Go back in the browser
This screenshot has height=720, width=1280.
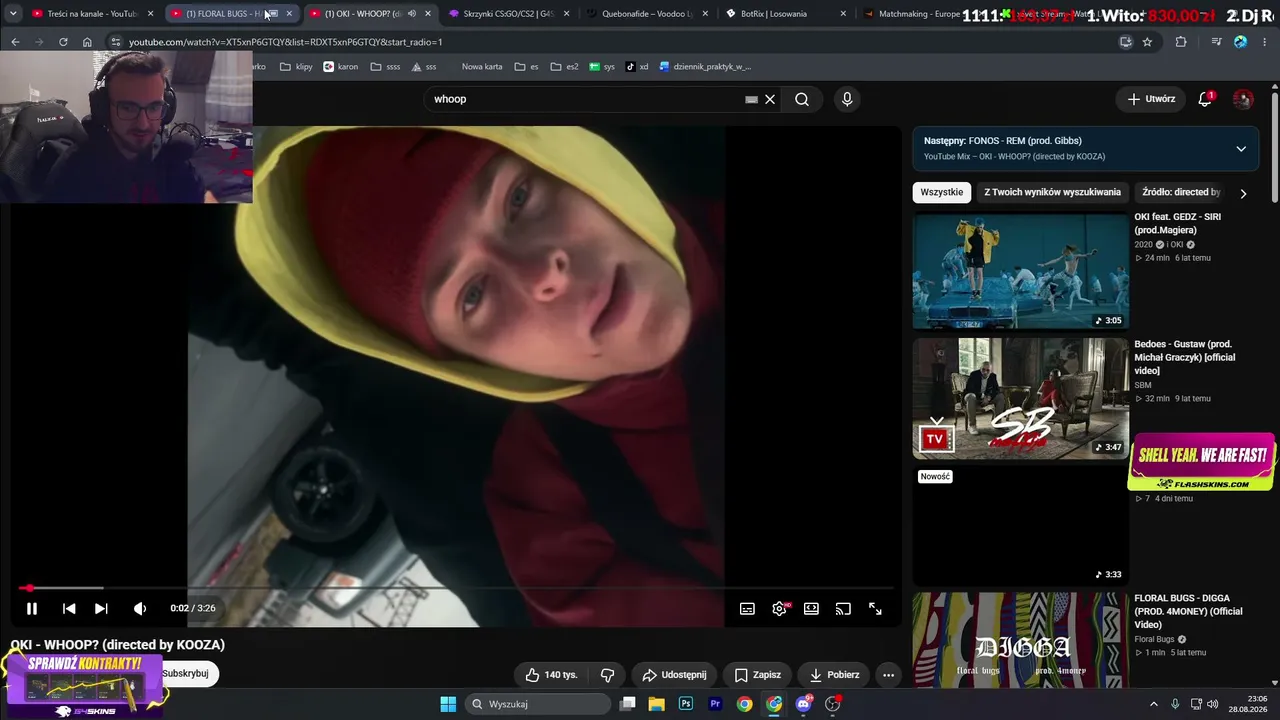coord(15,42)
